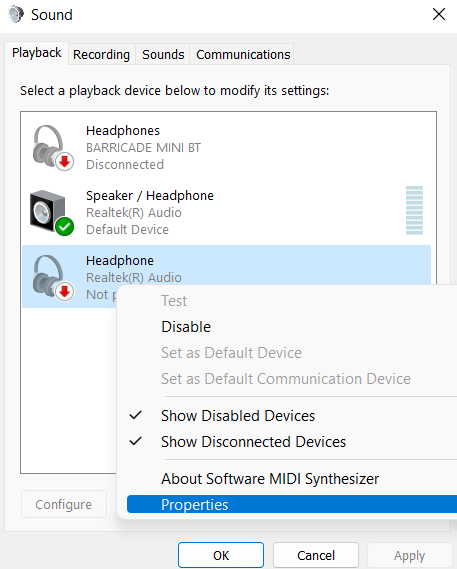This screenshot has width=457, height=569.
Task: Click the 'Headphones' device name at top
Action: [123, 131]
